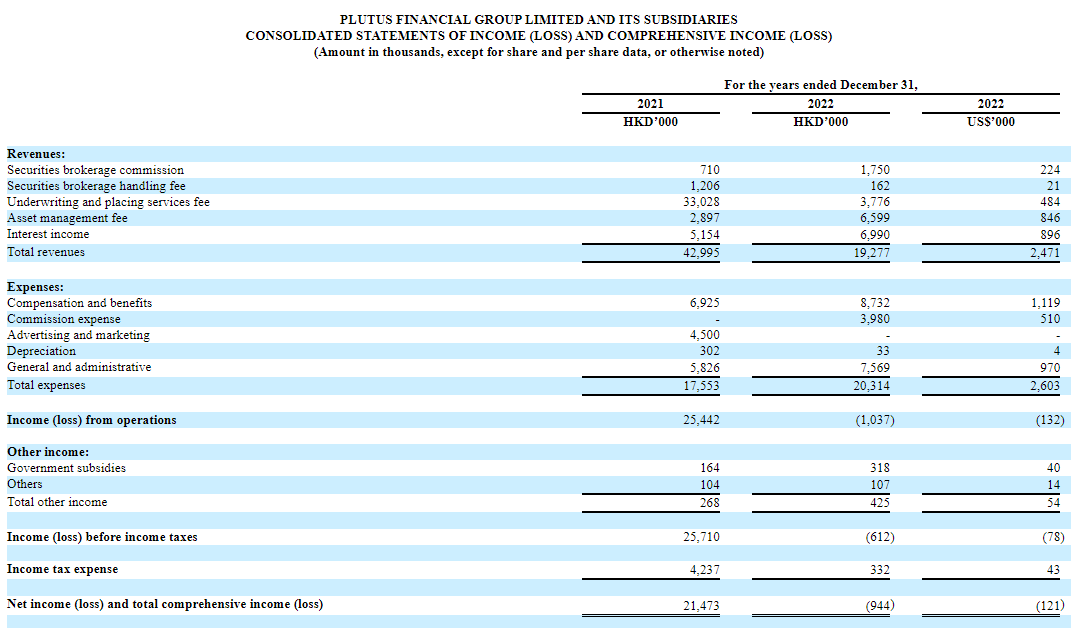Click the 2021 pre-tax income value 25,710
The height and width of the screenshot is (628, 1076).
pyautogui.click(x=701, y=537)
